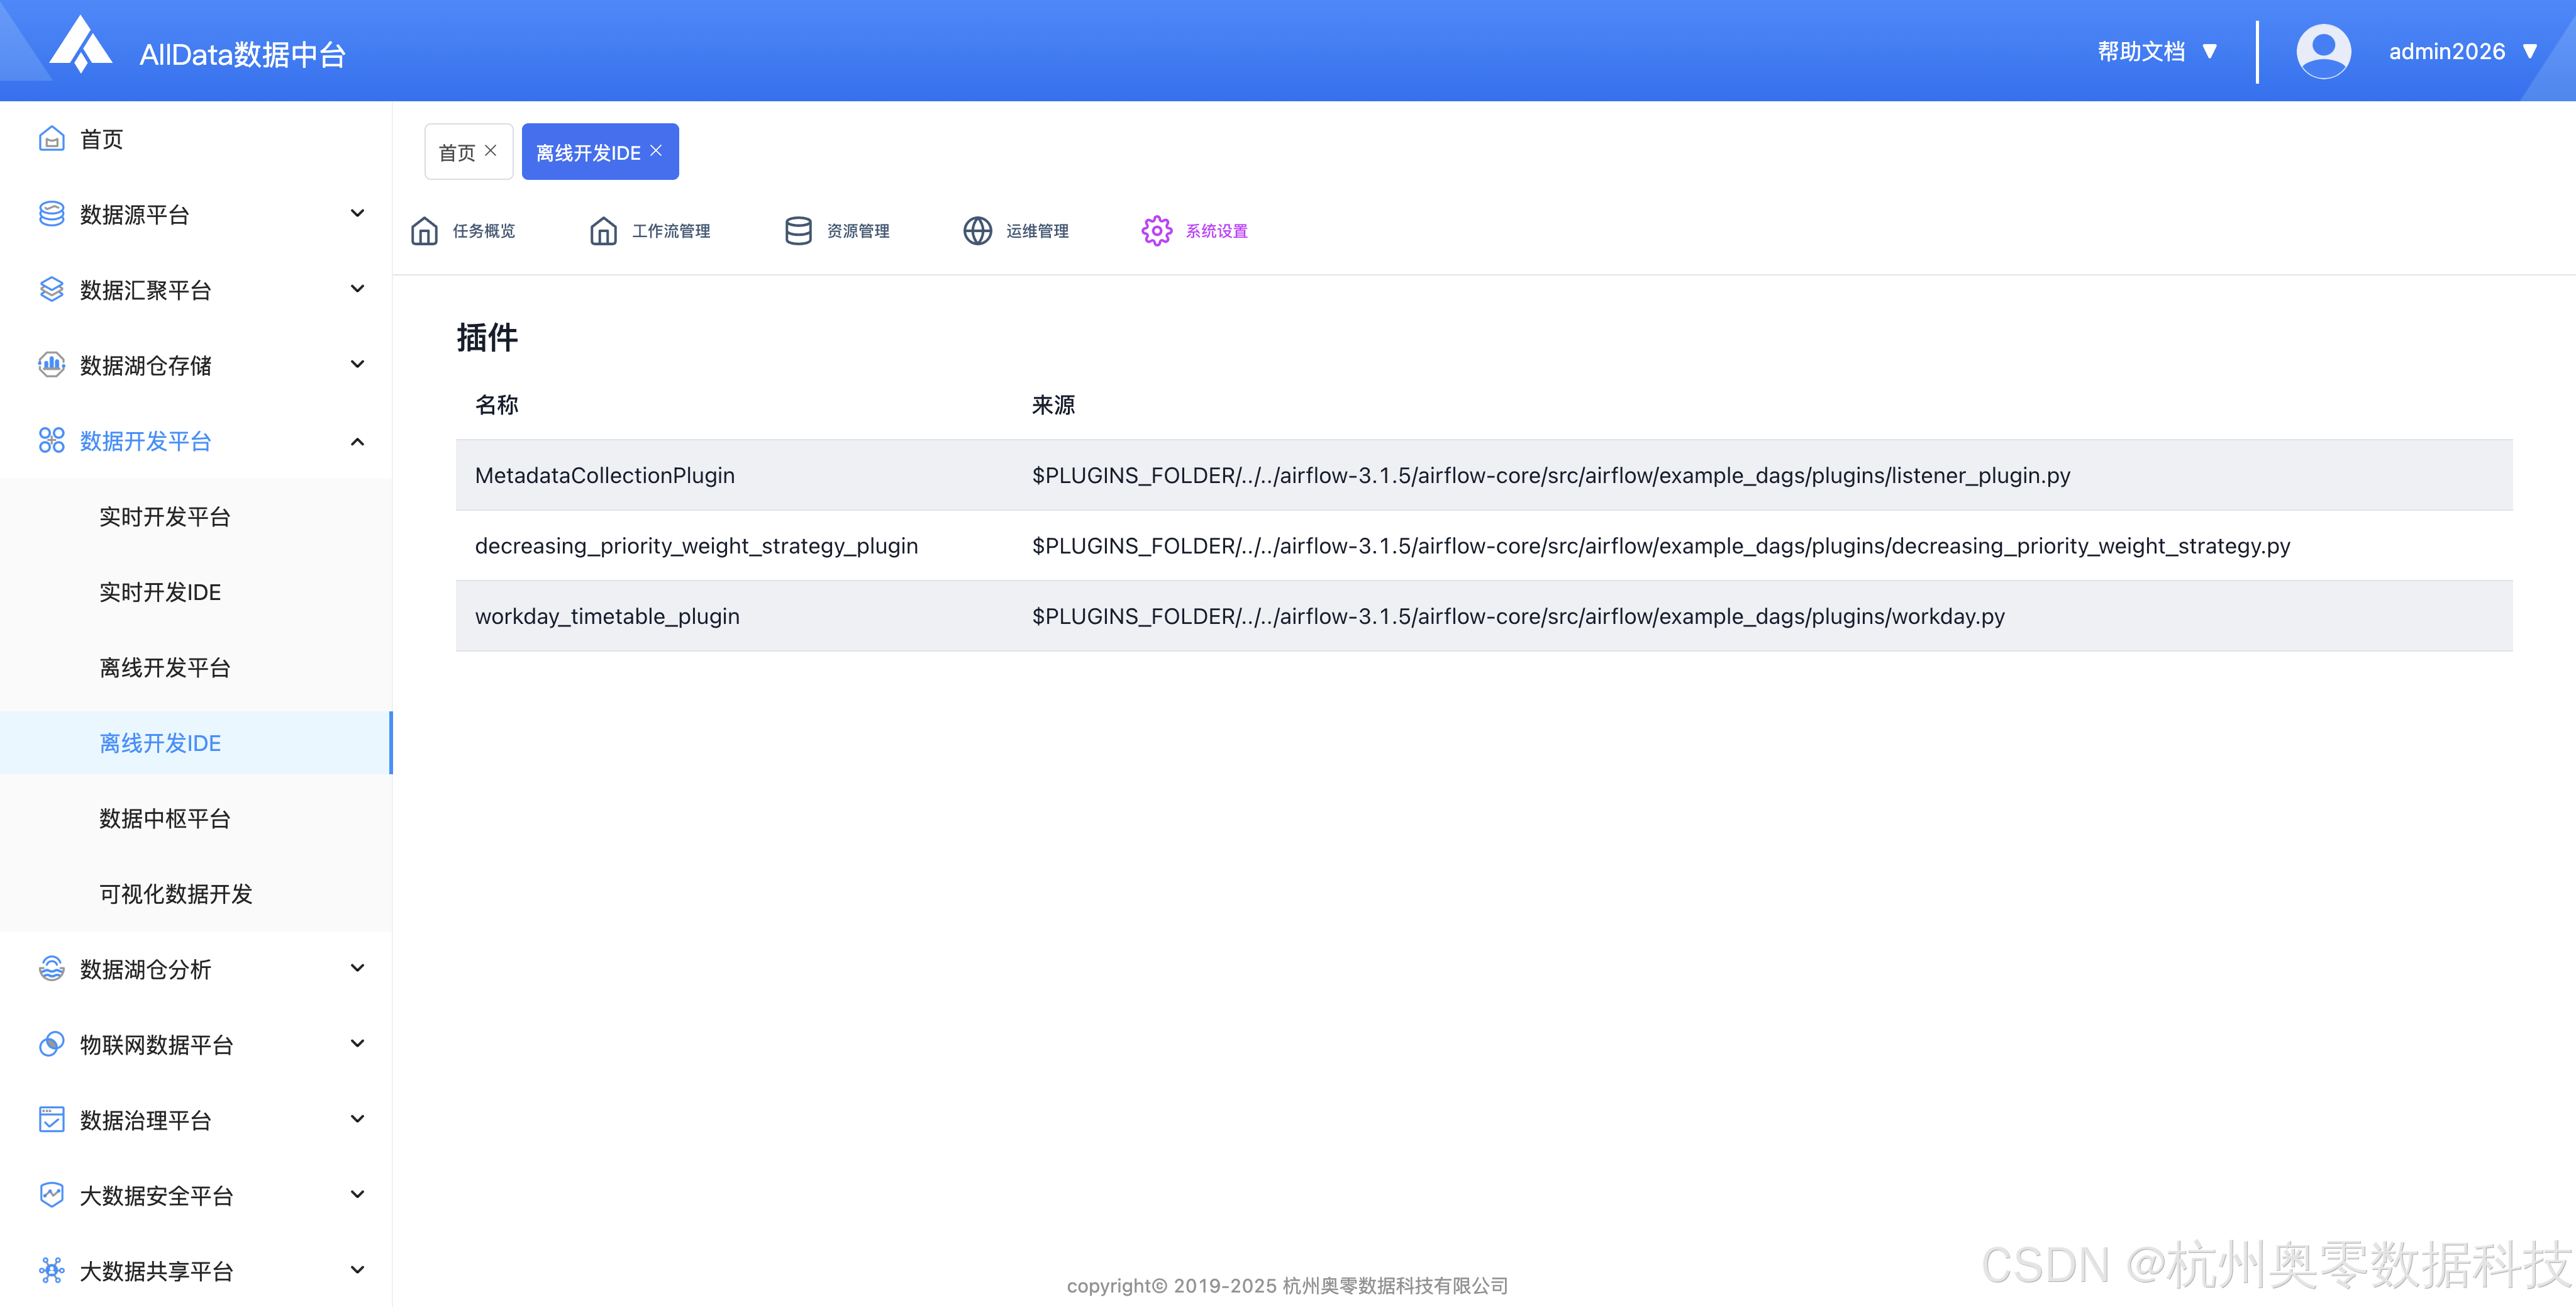Collapse the 数据开发平台 menu chevron
The image size is (2576, 1307).
[x=357, y=441]
